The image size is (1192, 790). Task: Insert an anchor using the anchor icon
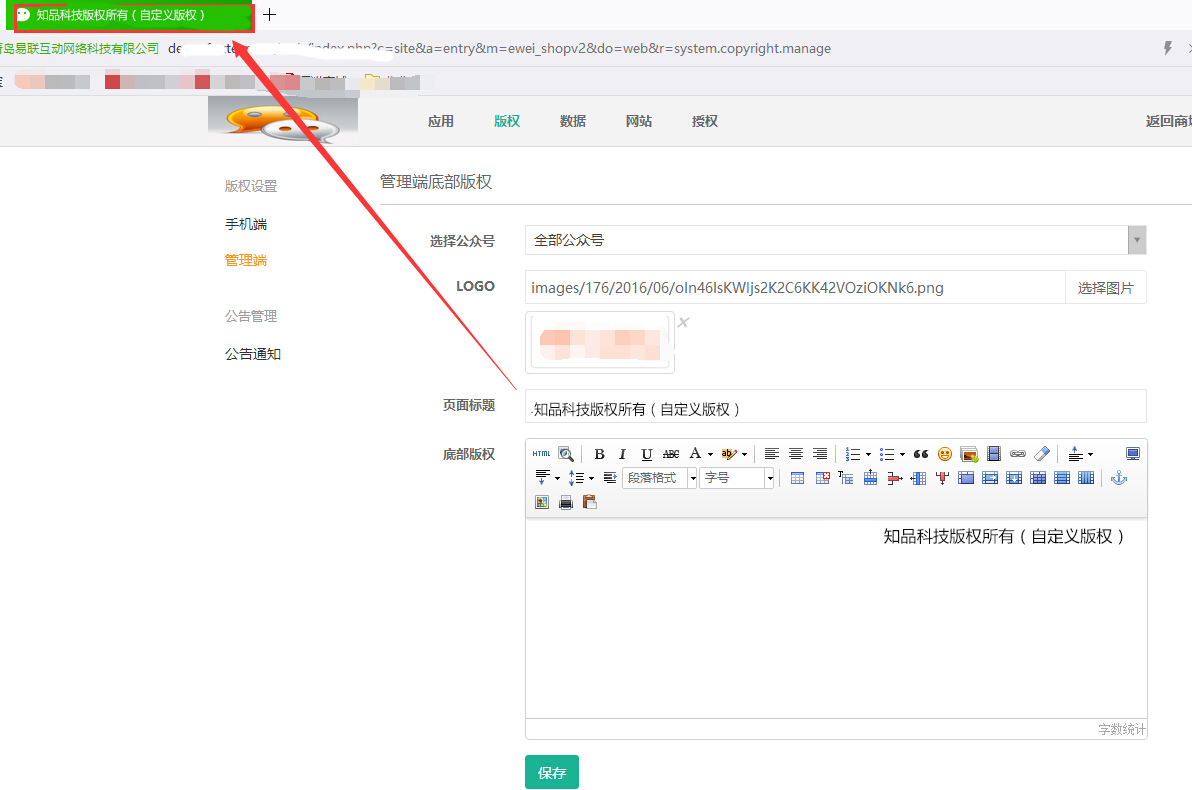coord(1119,478)
